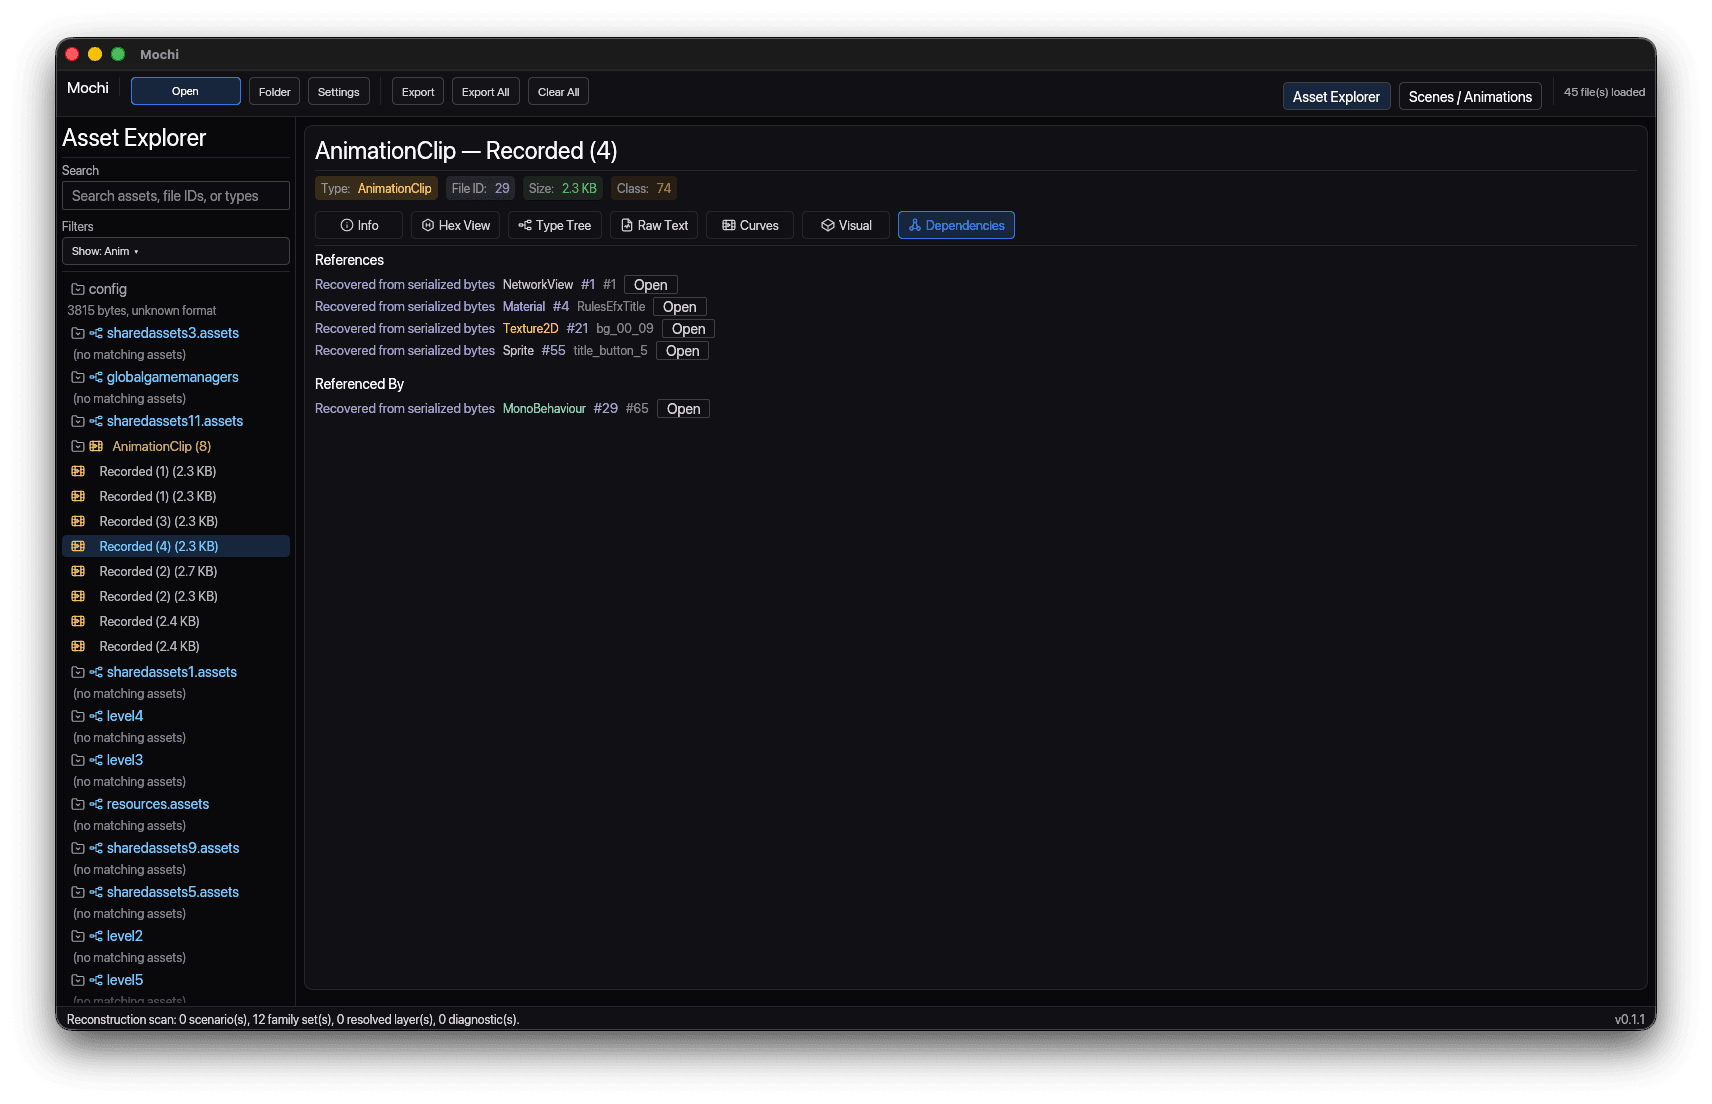
Task: Click the File ID: 29 badge
Action: point(480,188)
